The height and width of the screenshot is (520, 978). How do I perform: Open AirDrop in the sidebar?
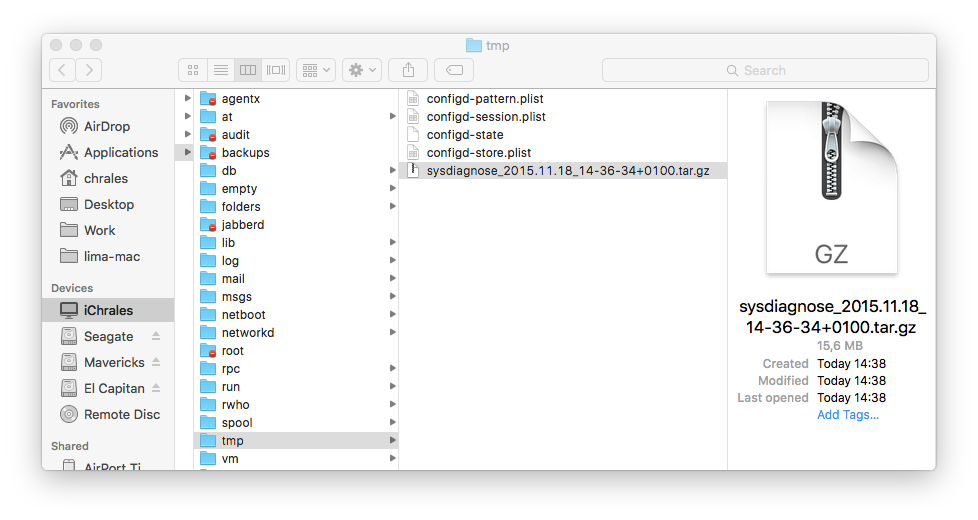107,127
